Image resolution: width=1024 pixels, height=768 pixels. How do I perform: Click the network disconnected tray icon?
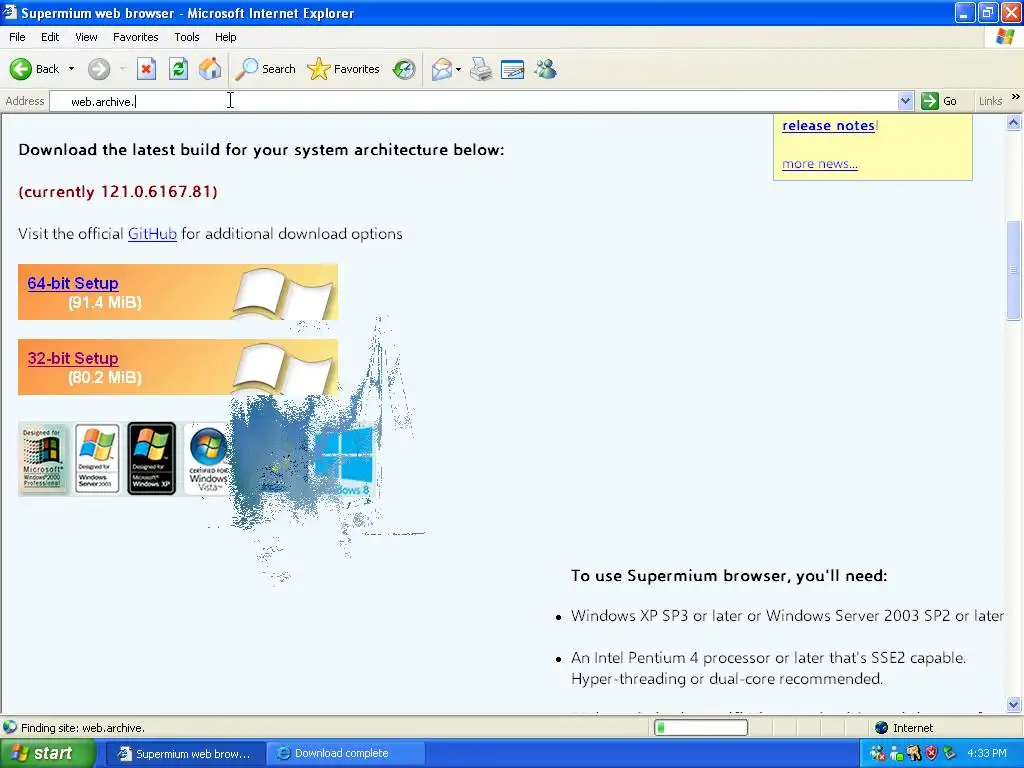pyautogui.click(x=878, y=754)
